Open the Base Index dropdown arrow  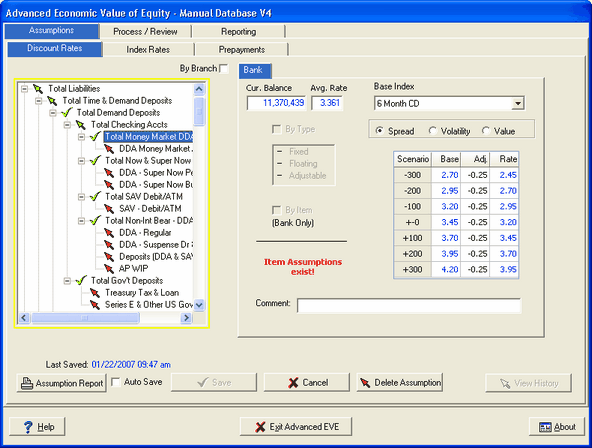pos(518,103)
